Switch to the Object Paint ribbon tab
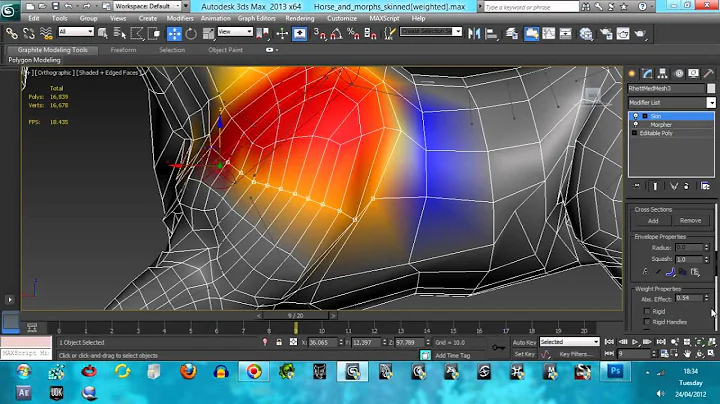 point(225,50)
